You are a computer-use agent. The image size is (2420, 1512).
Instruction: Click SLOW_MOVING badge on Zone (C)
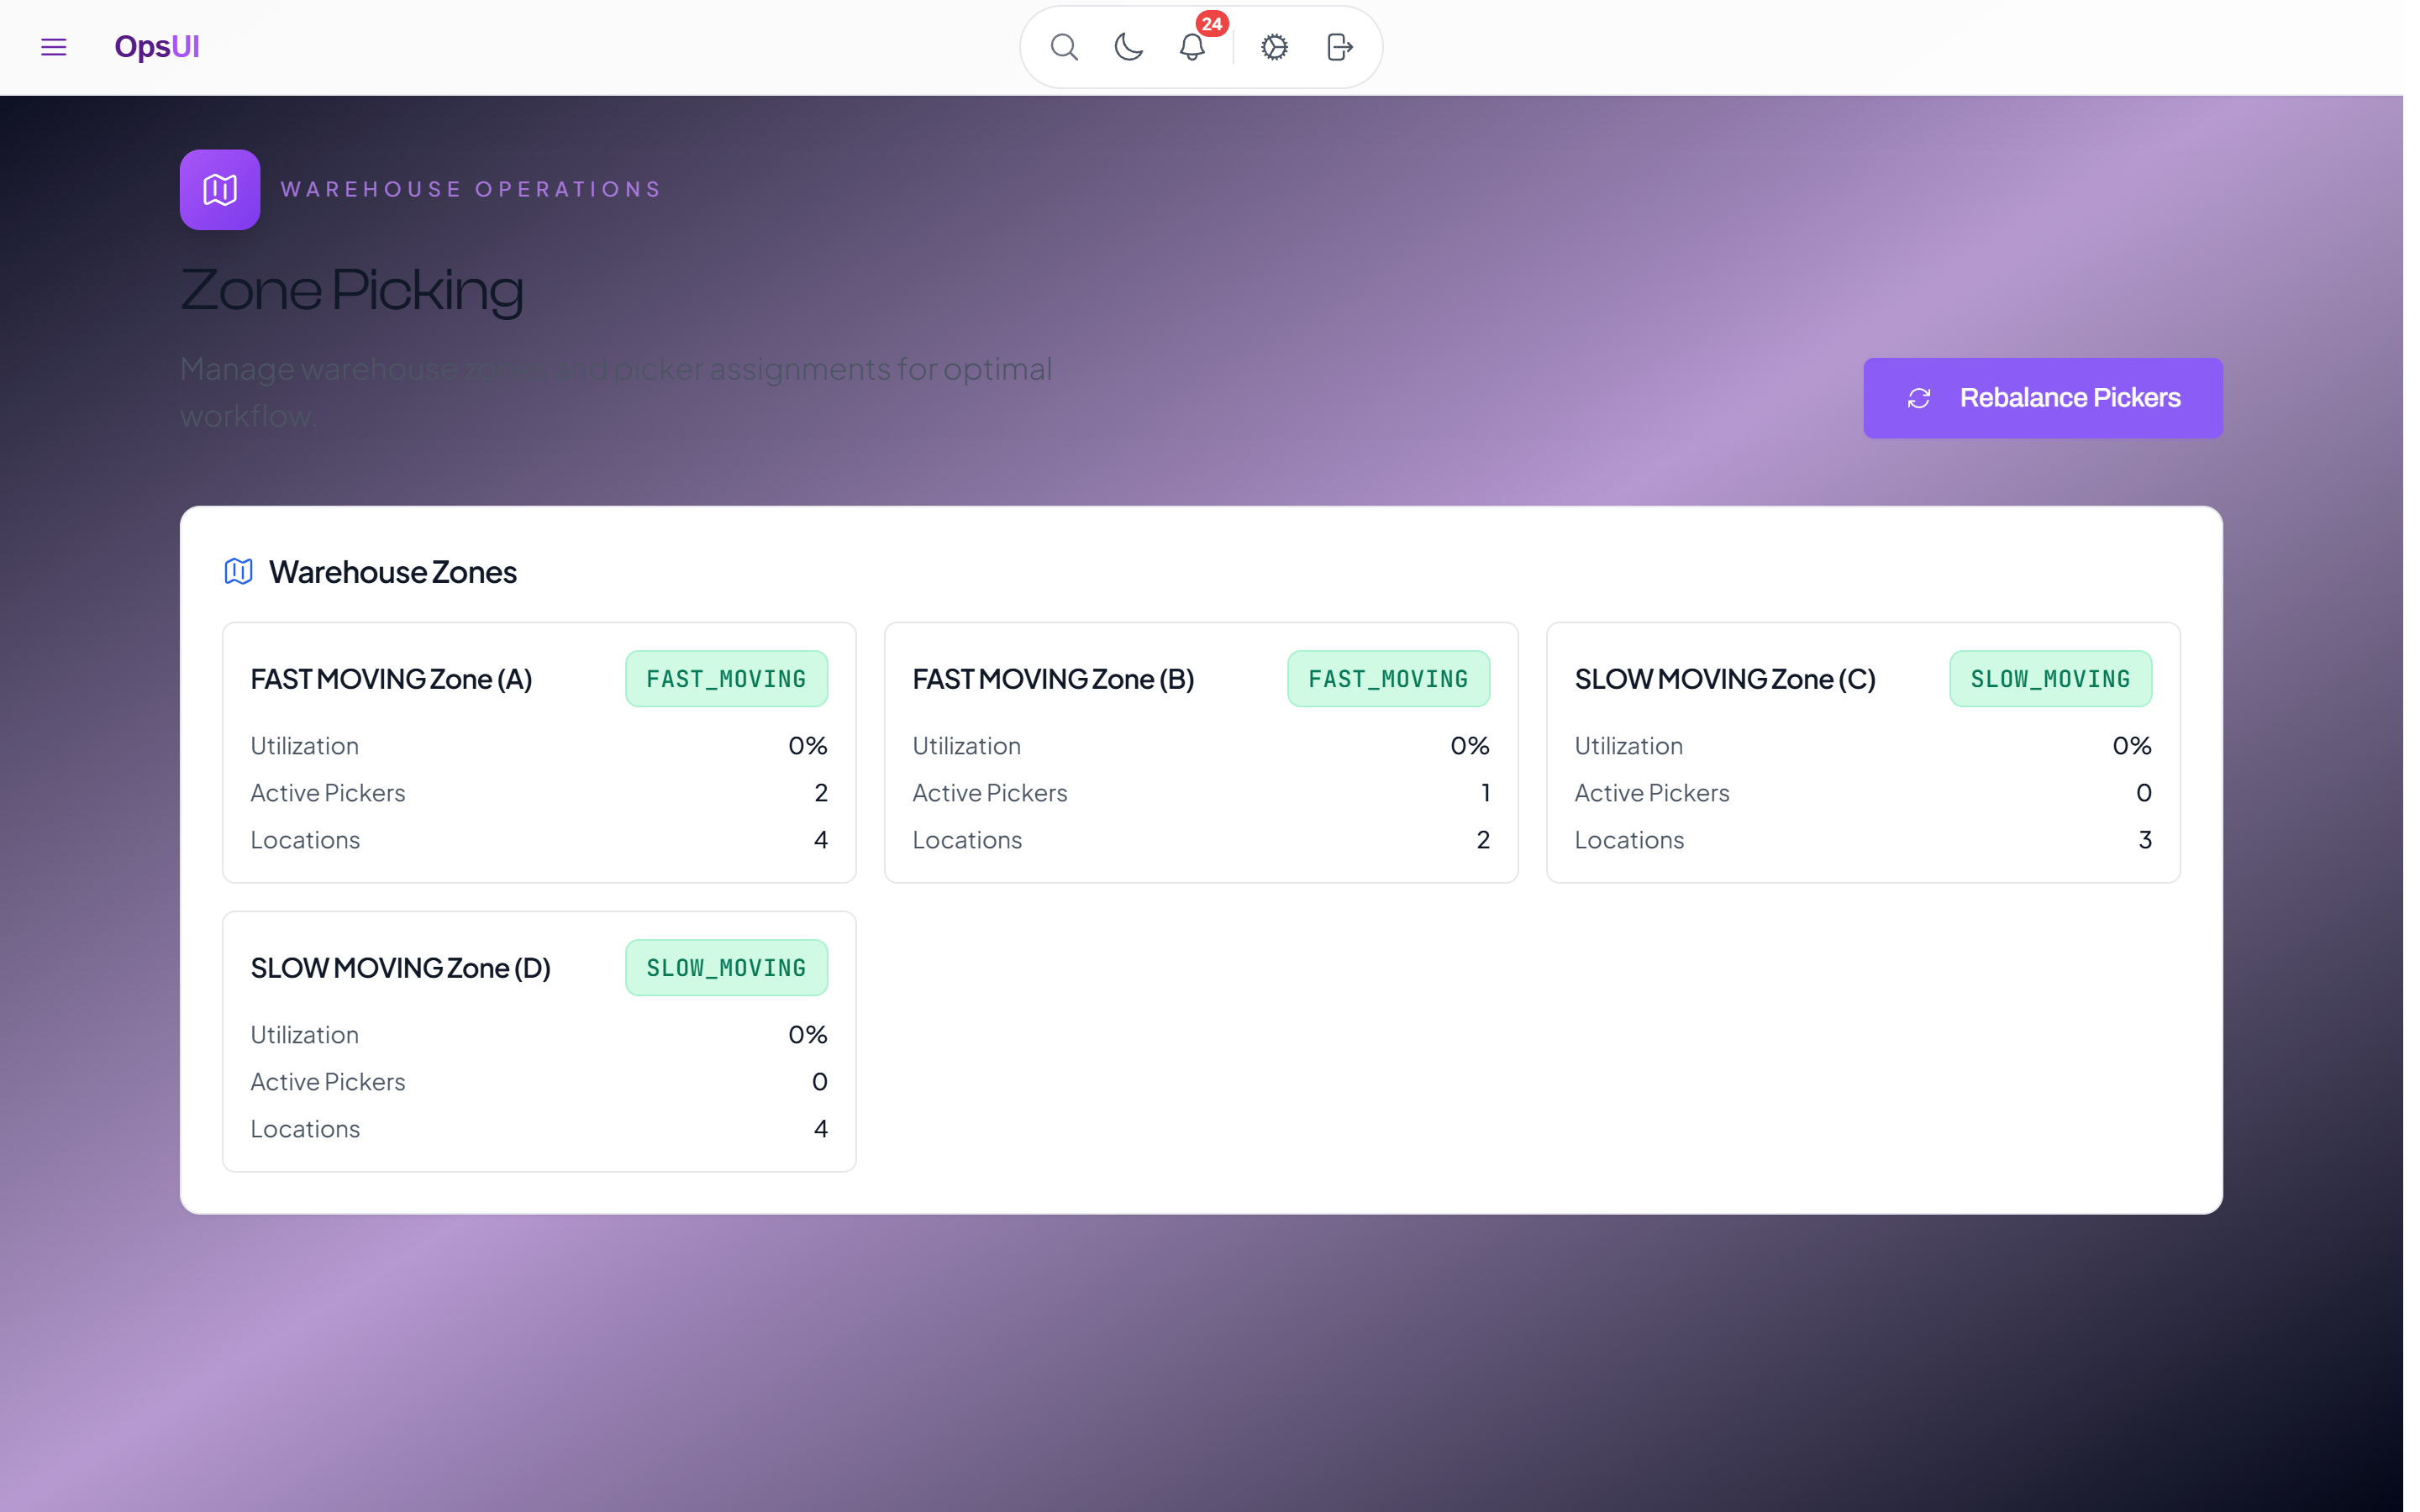[x=2050, y=679]
